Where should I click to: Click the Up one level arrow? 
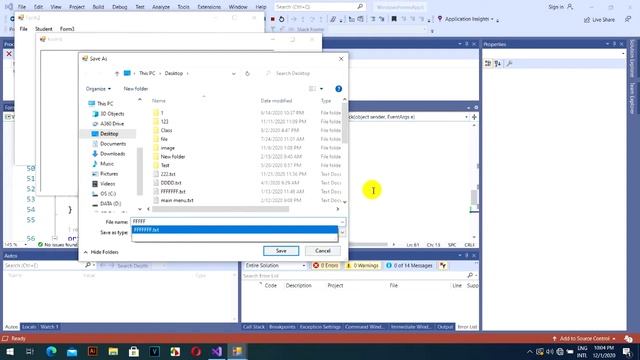(x=117, y=73)
